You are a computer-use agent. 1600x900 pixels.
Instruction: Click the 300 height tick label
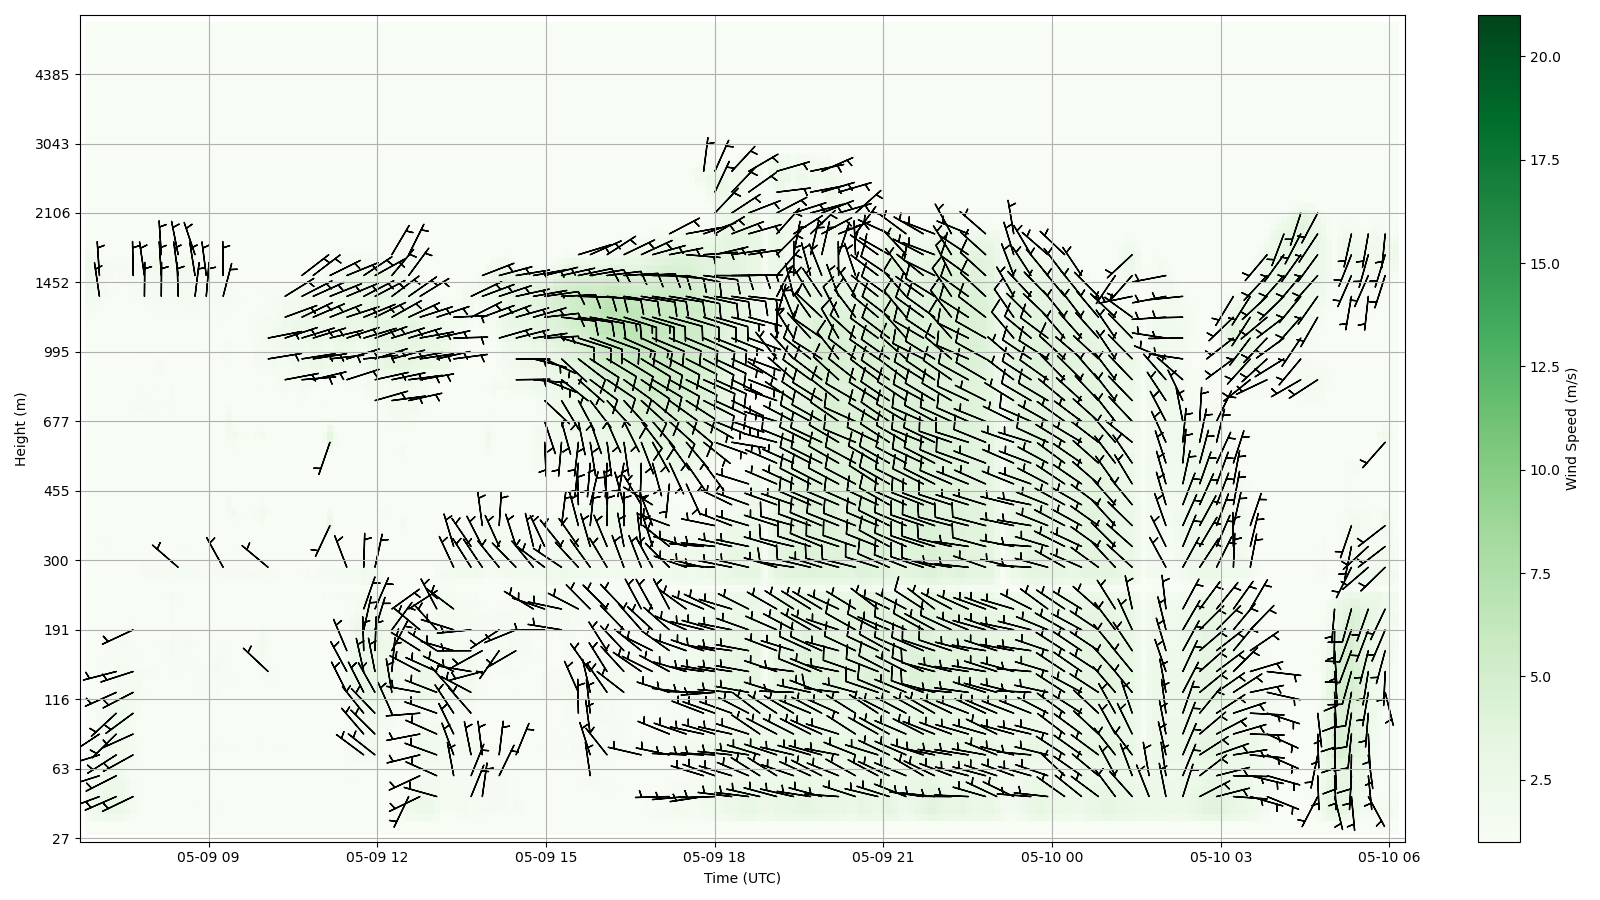(56, 561)
